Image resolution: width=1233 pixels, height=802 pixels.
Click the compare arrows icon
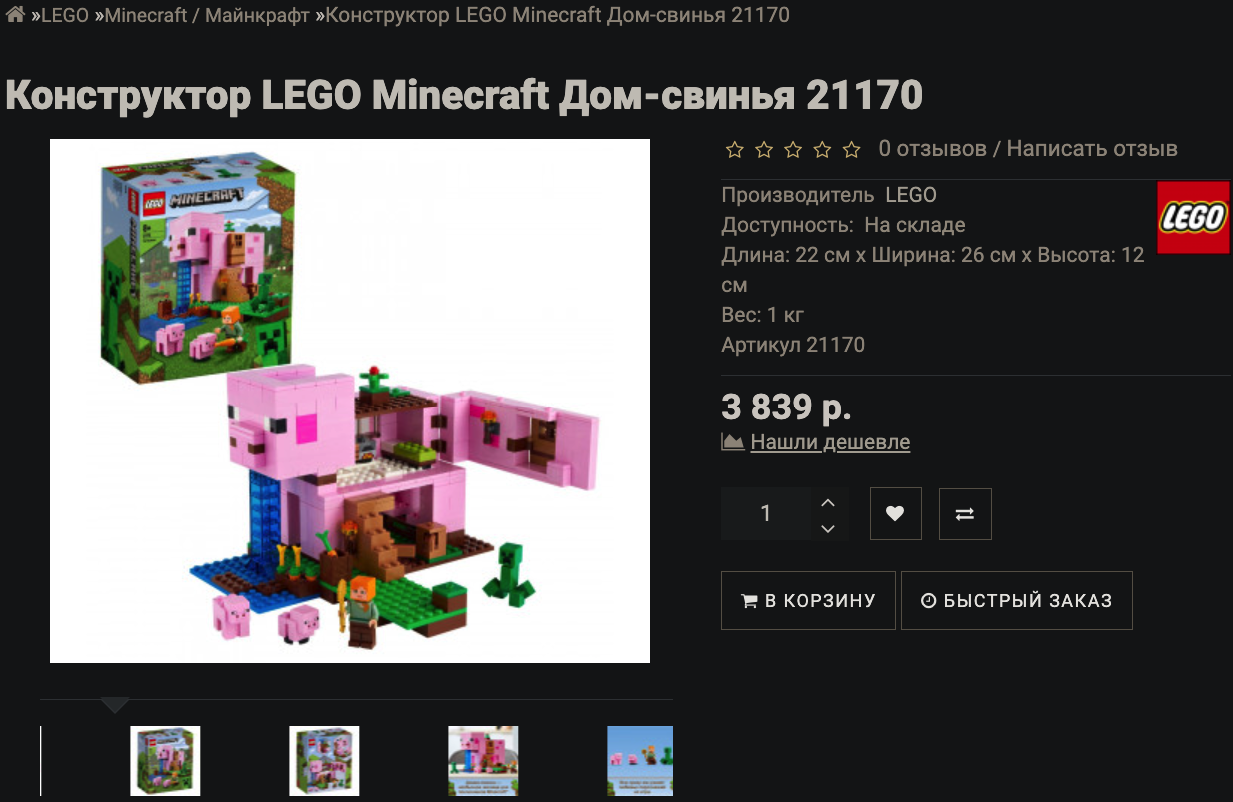click(965, 514)
